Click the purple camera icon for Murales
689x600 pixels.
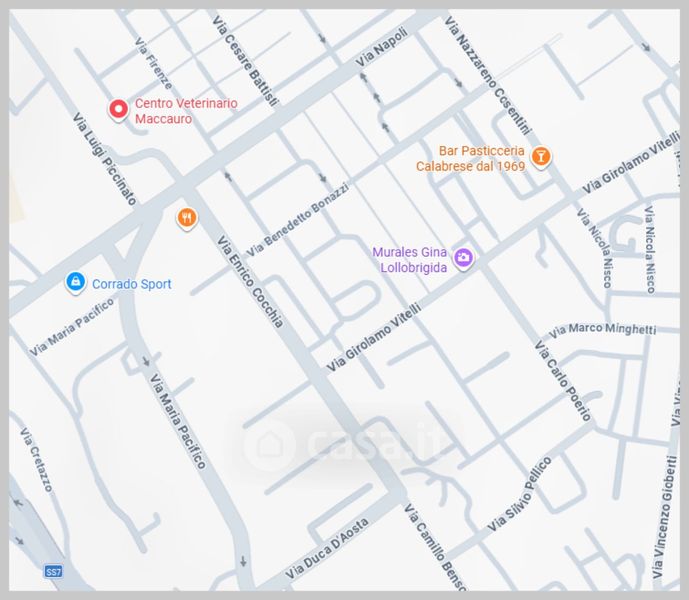pos(463,258)
